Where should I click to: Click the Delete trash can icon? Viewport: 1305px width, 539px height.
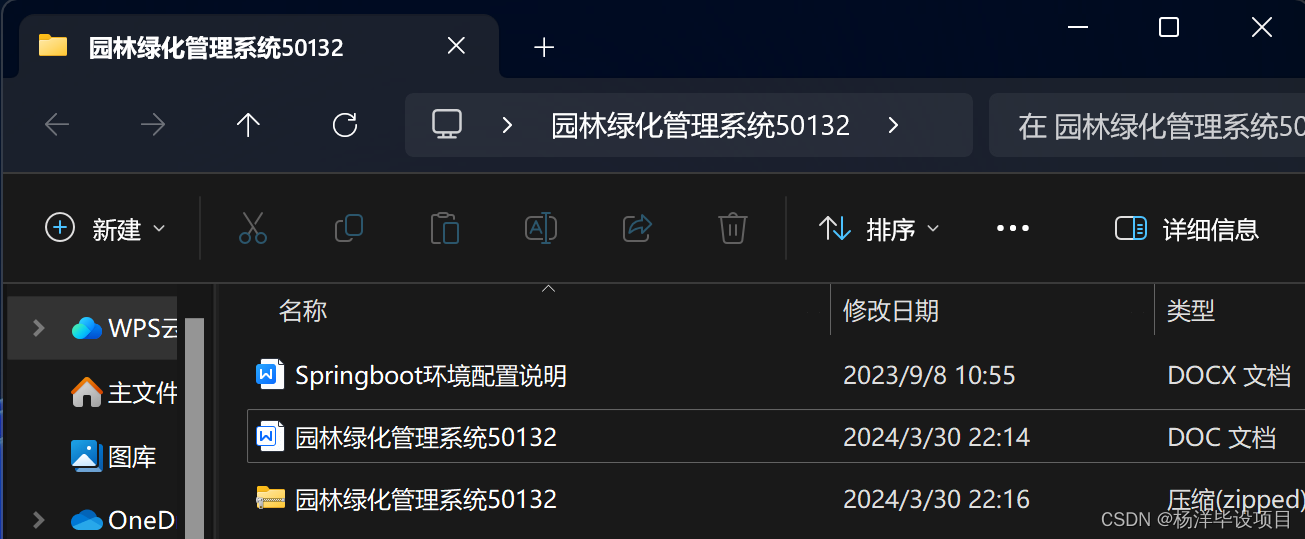click(733, 229)
